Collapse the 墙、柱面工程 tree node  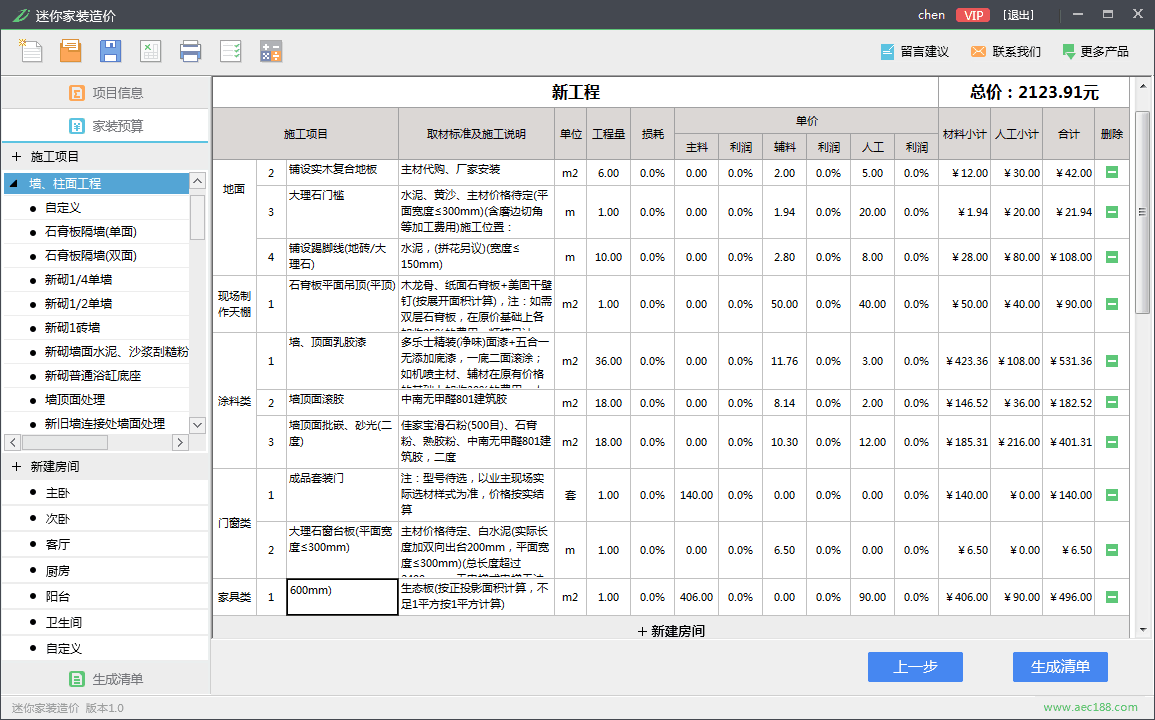[13, 183]
